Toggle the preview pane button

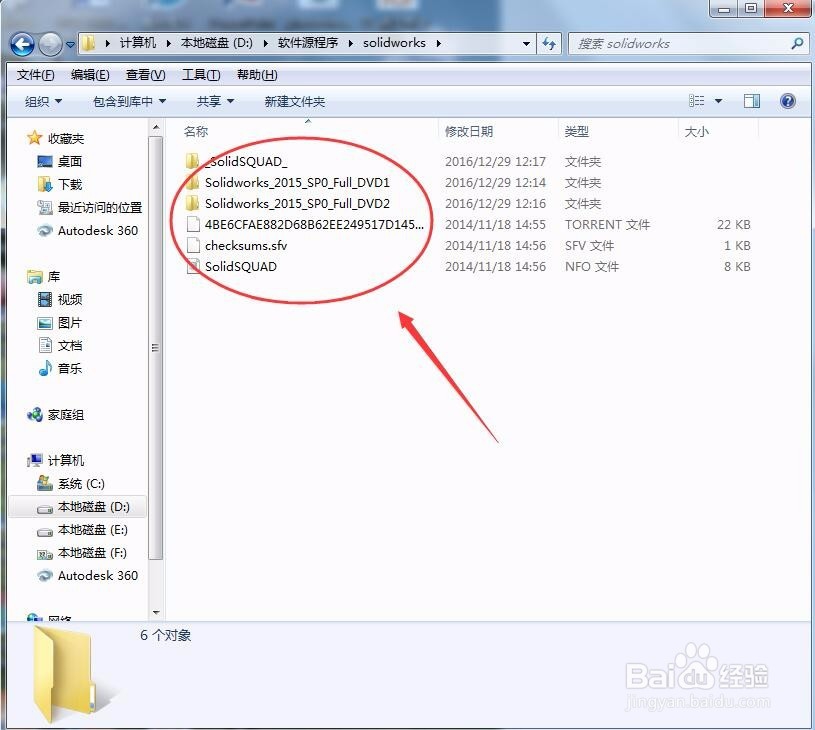(x=752, y=101)
